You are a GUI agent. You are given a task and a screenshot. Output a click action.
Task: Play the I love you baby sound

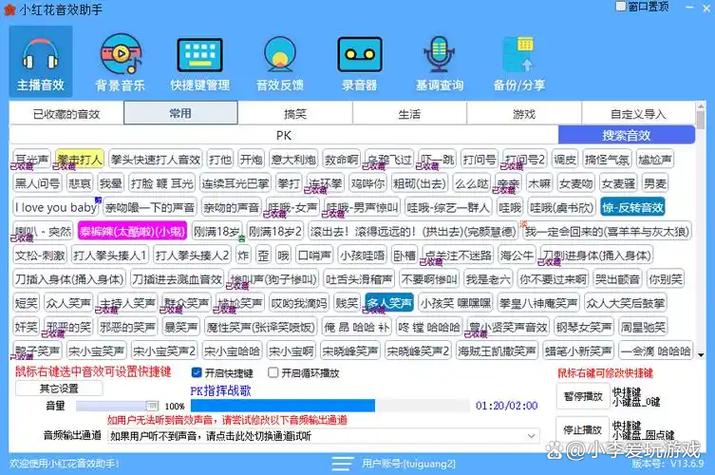[x=56, y=207]
